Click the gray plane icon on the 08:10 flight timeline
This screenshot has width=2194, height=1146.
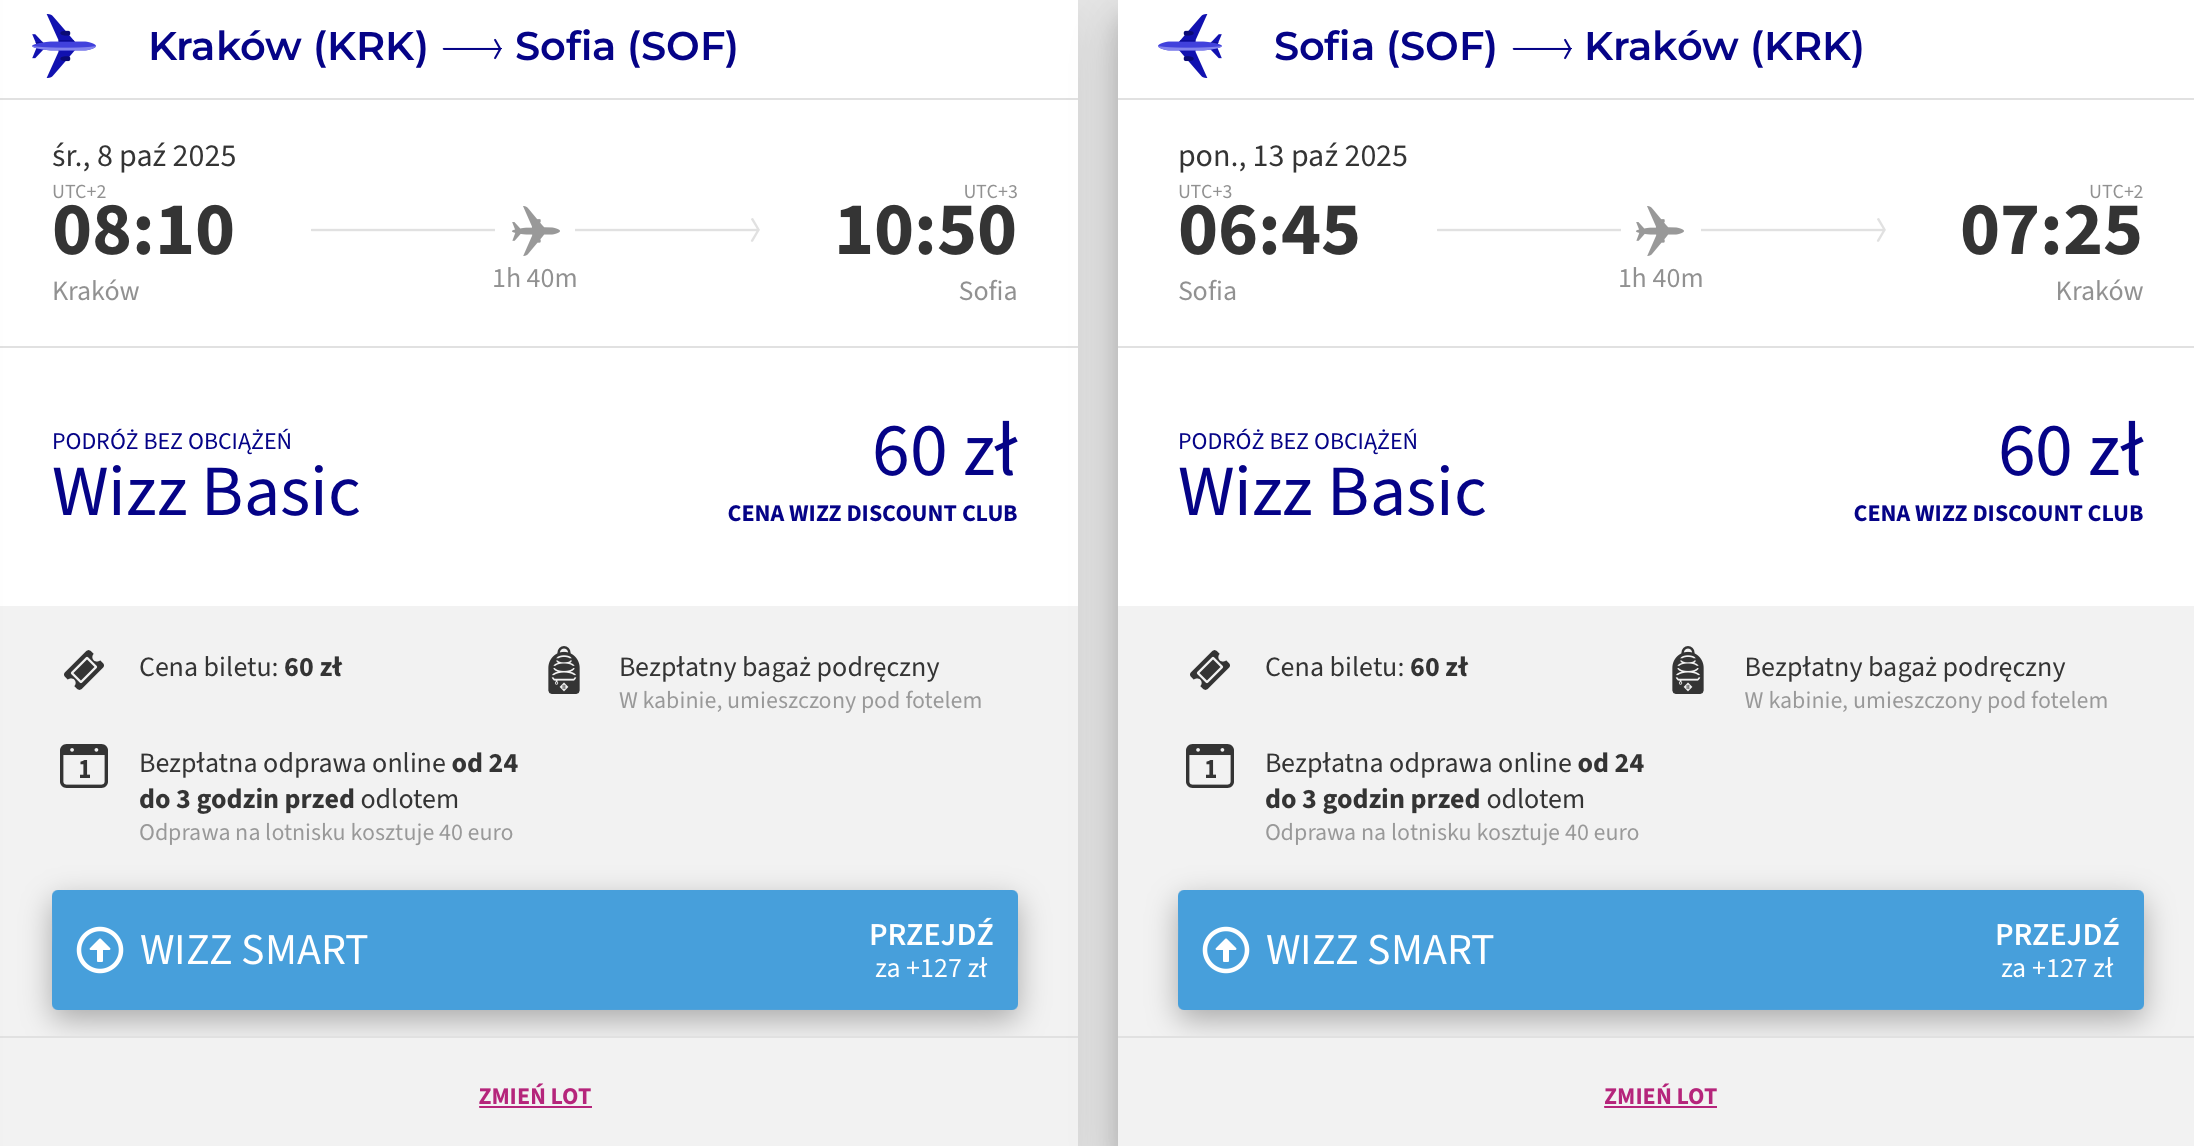click(x=535, y=231)
